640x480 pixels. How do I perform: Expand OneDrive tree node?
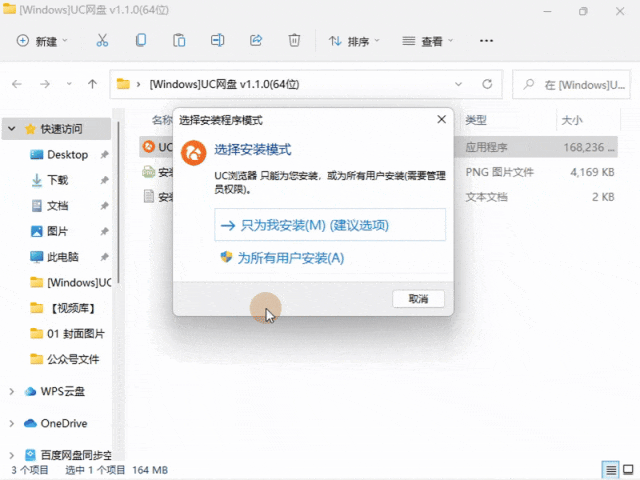click(11, 423)
